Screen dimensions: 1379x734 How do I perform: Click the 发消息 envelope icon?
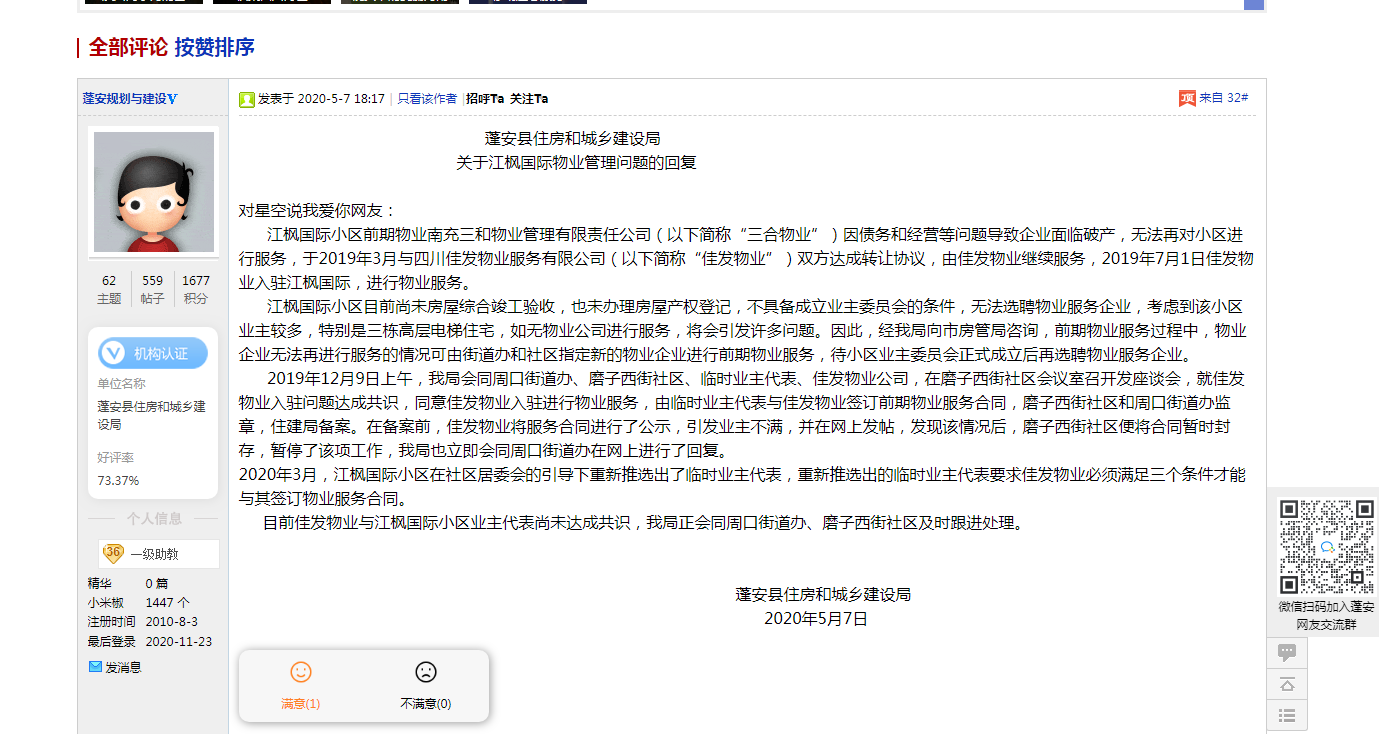pyautogui.click(x=95, y=667)
